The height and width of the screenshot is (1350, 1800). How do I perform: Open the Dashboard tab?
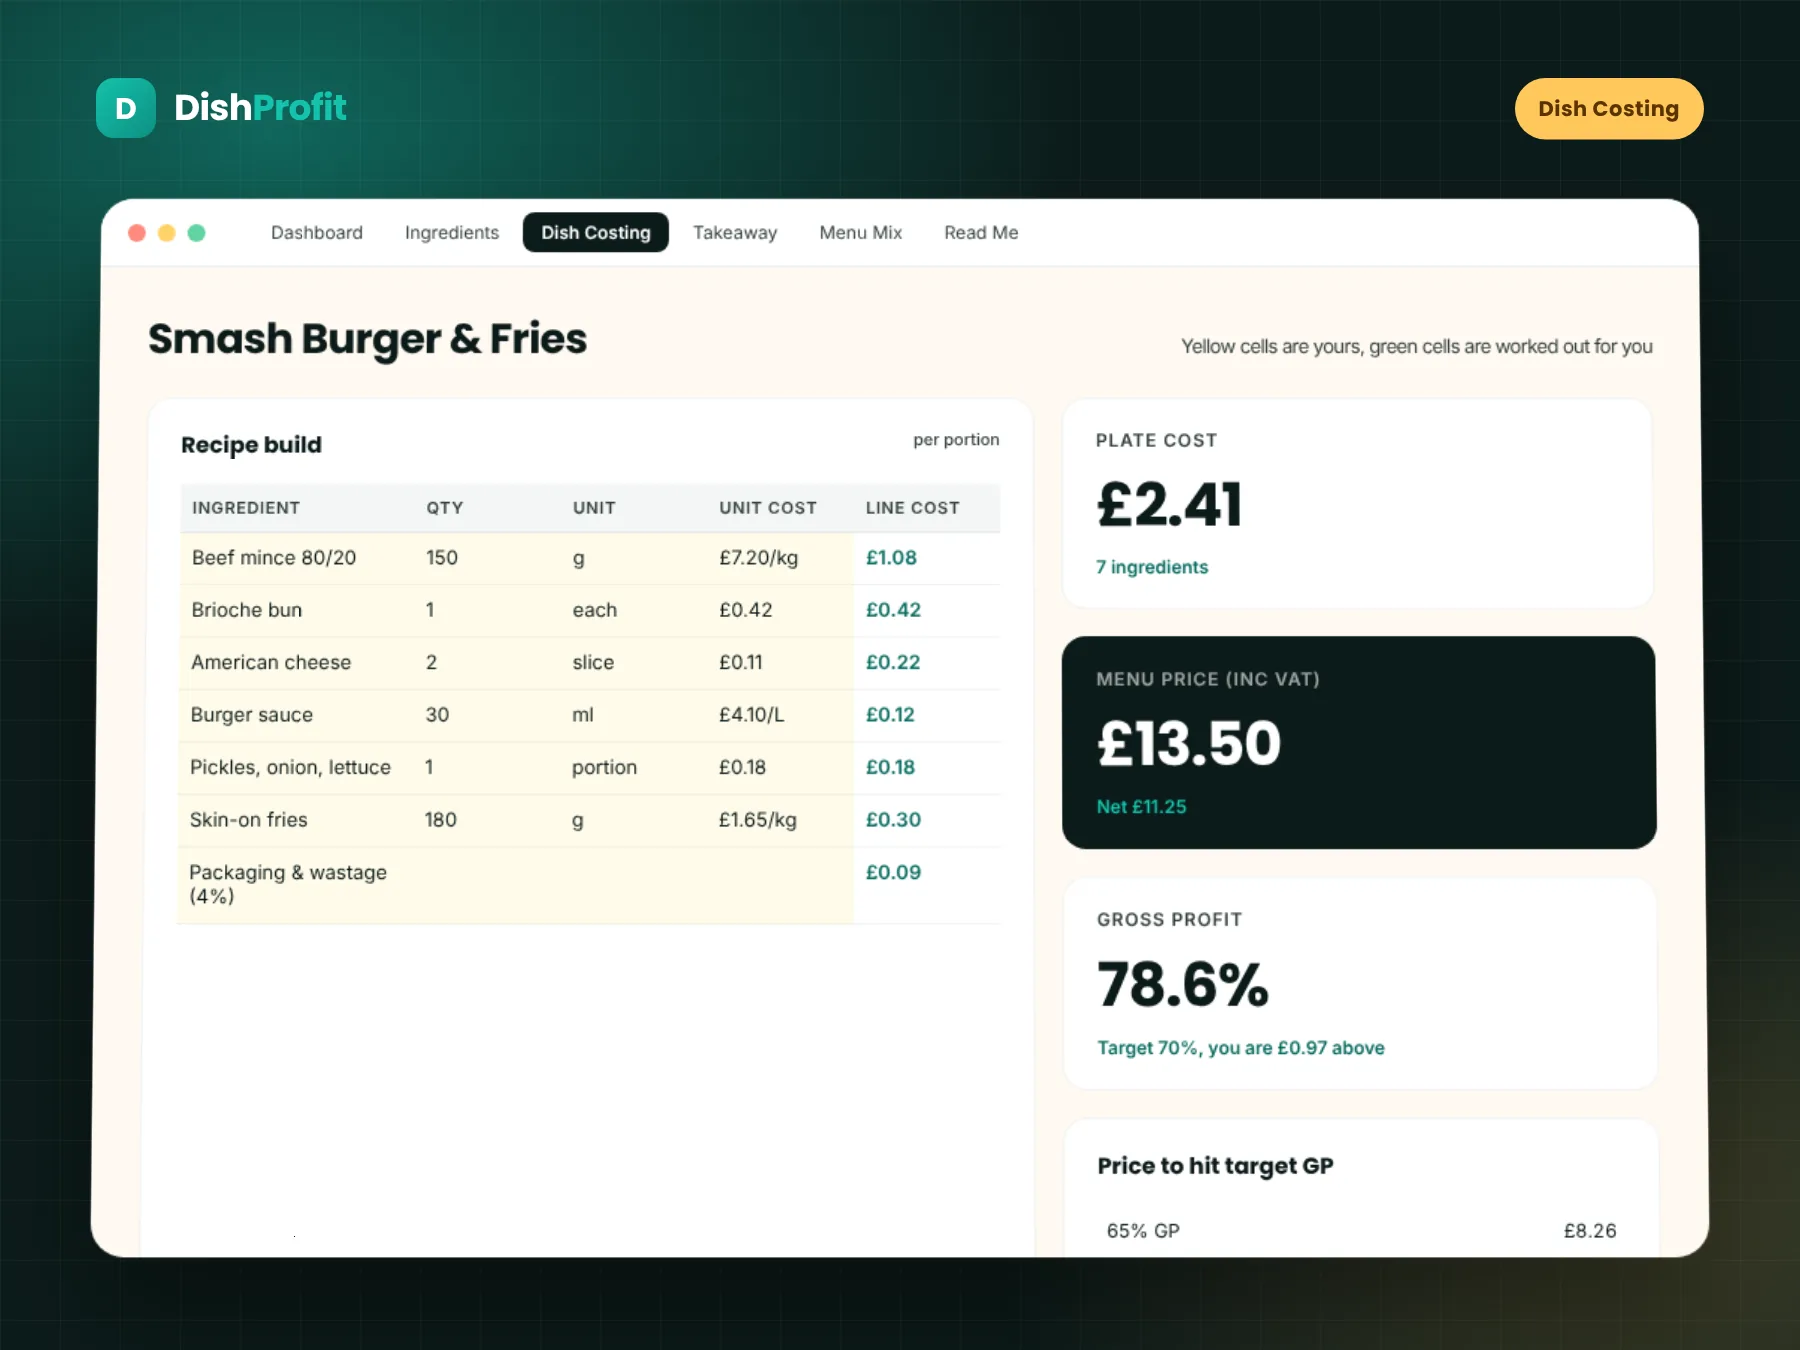317,233
